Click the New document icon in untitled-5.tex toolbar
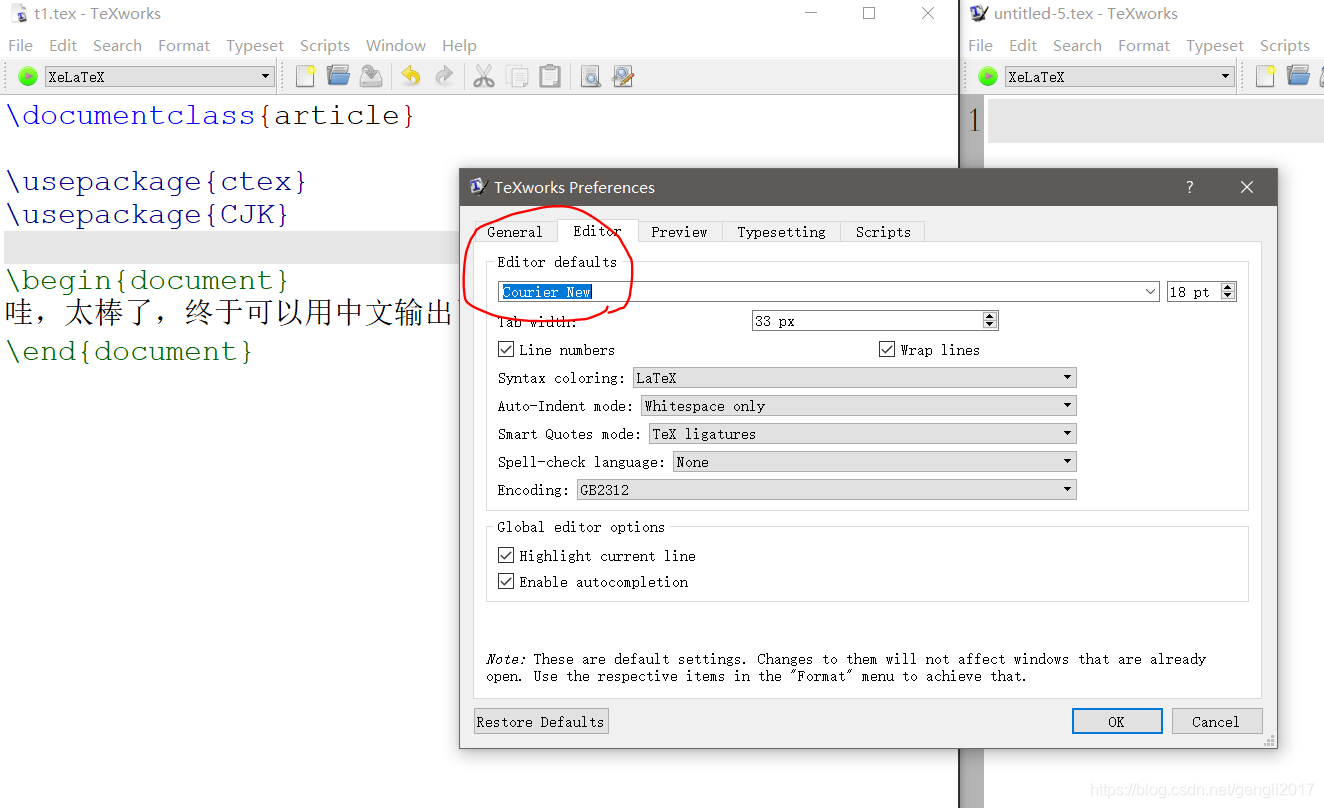The height and width of the screenshot is (808, 1324). click(x=1265, y=76)
